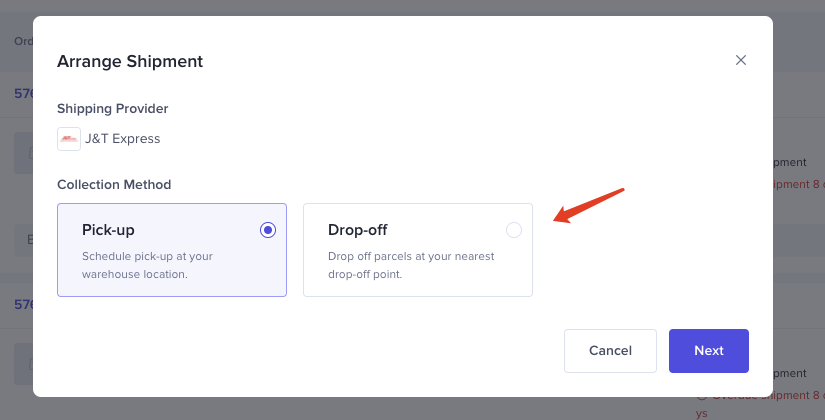Viewport: 825px width, 420px height.
Task: Click the red arrow annotation
Action: coord(590,204)
